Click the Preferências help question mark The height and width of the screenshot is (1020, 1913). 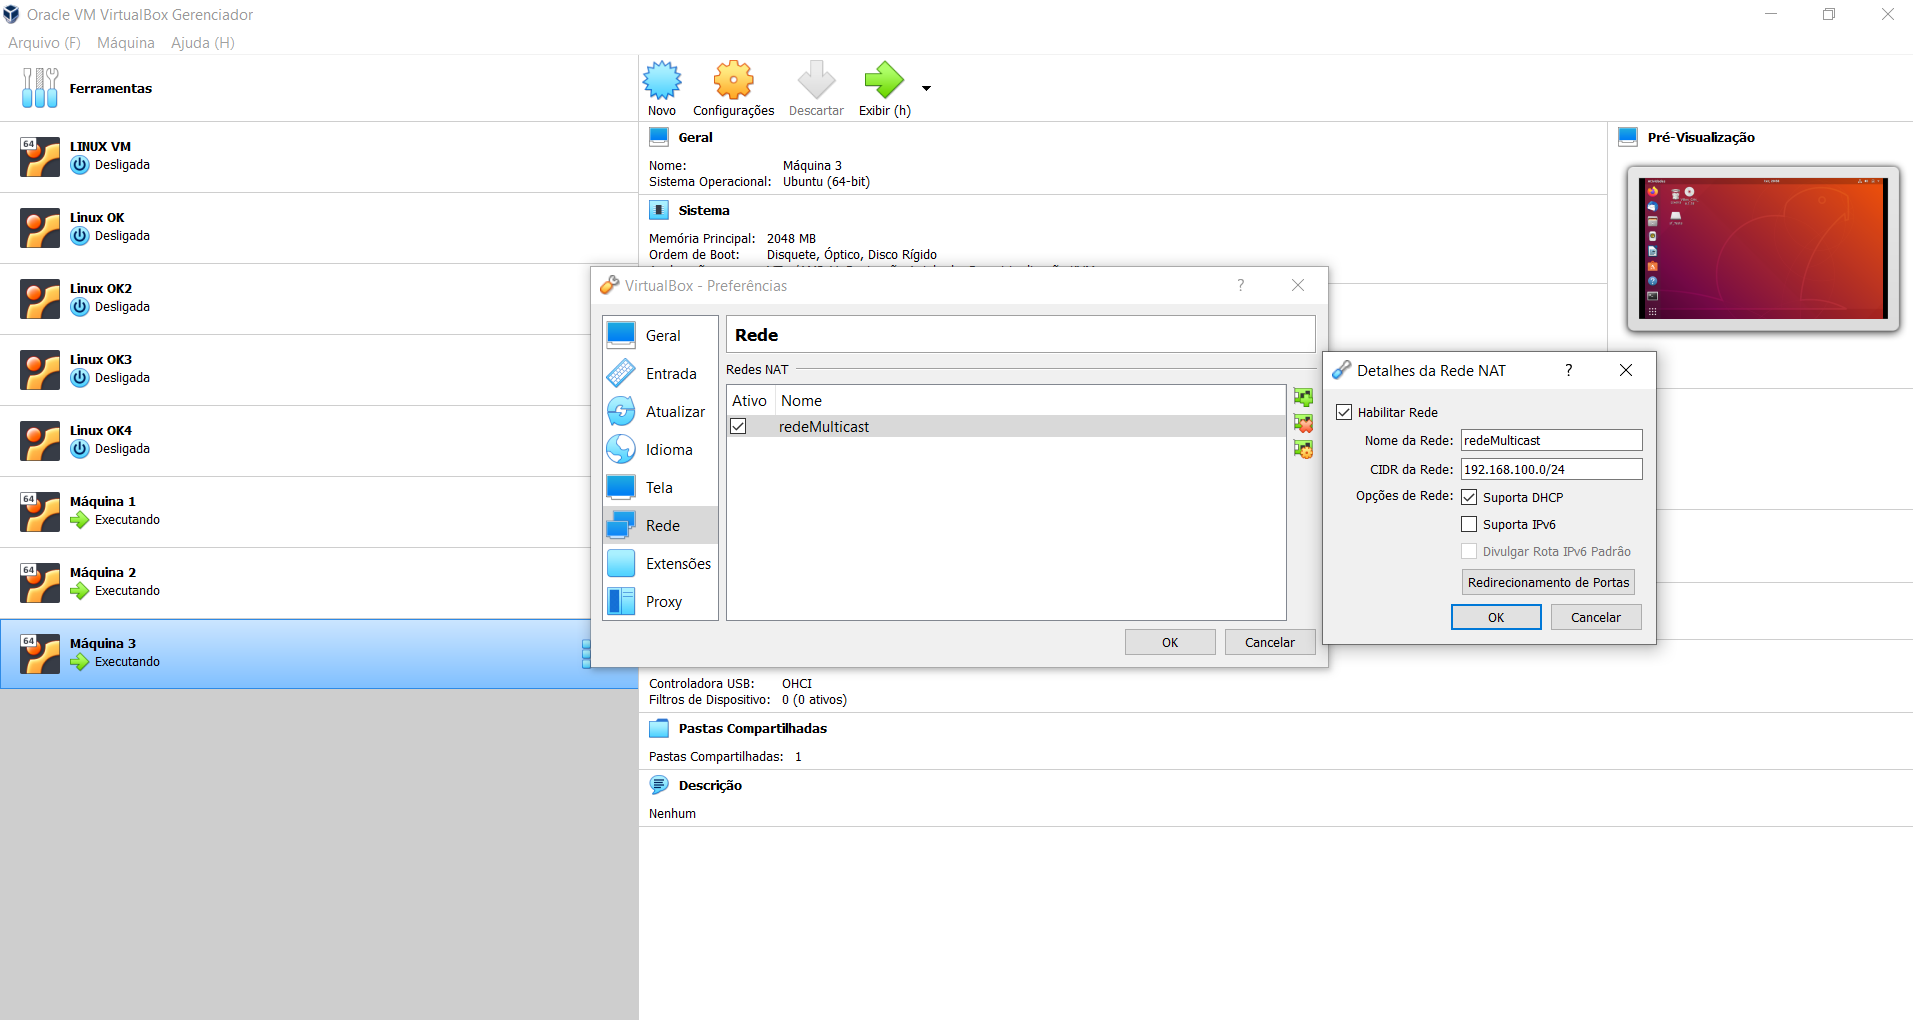tap(1241, 285)
